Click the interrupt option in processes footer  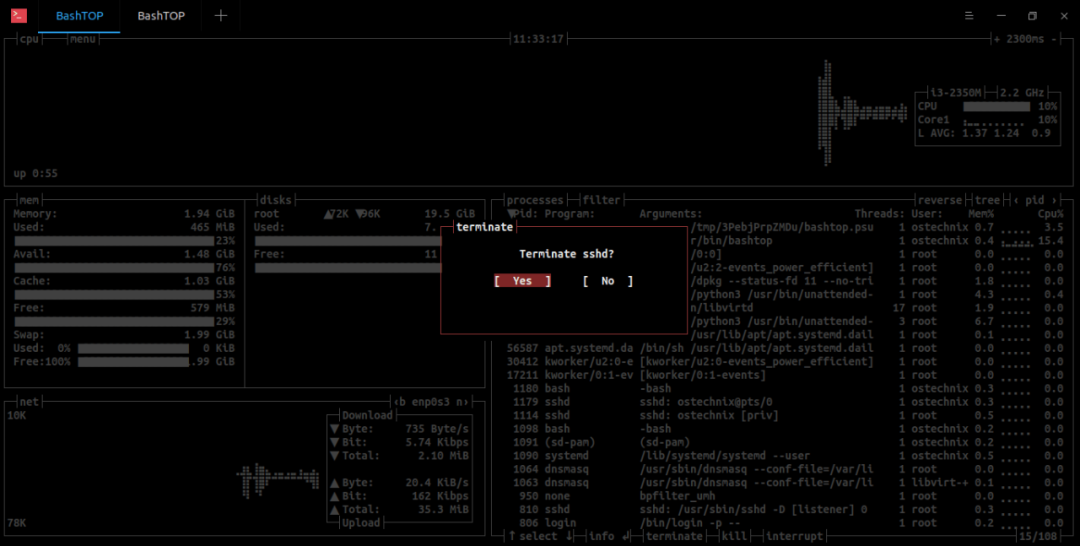coord(794,536)
